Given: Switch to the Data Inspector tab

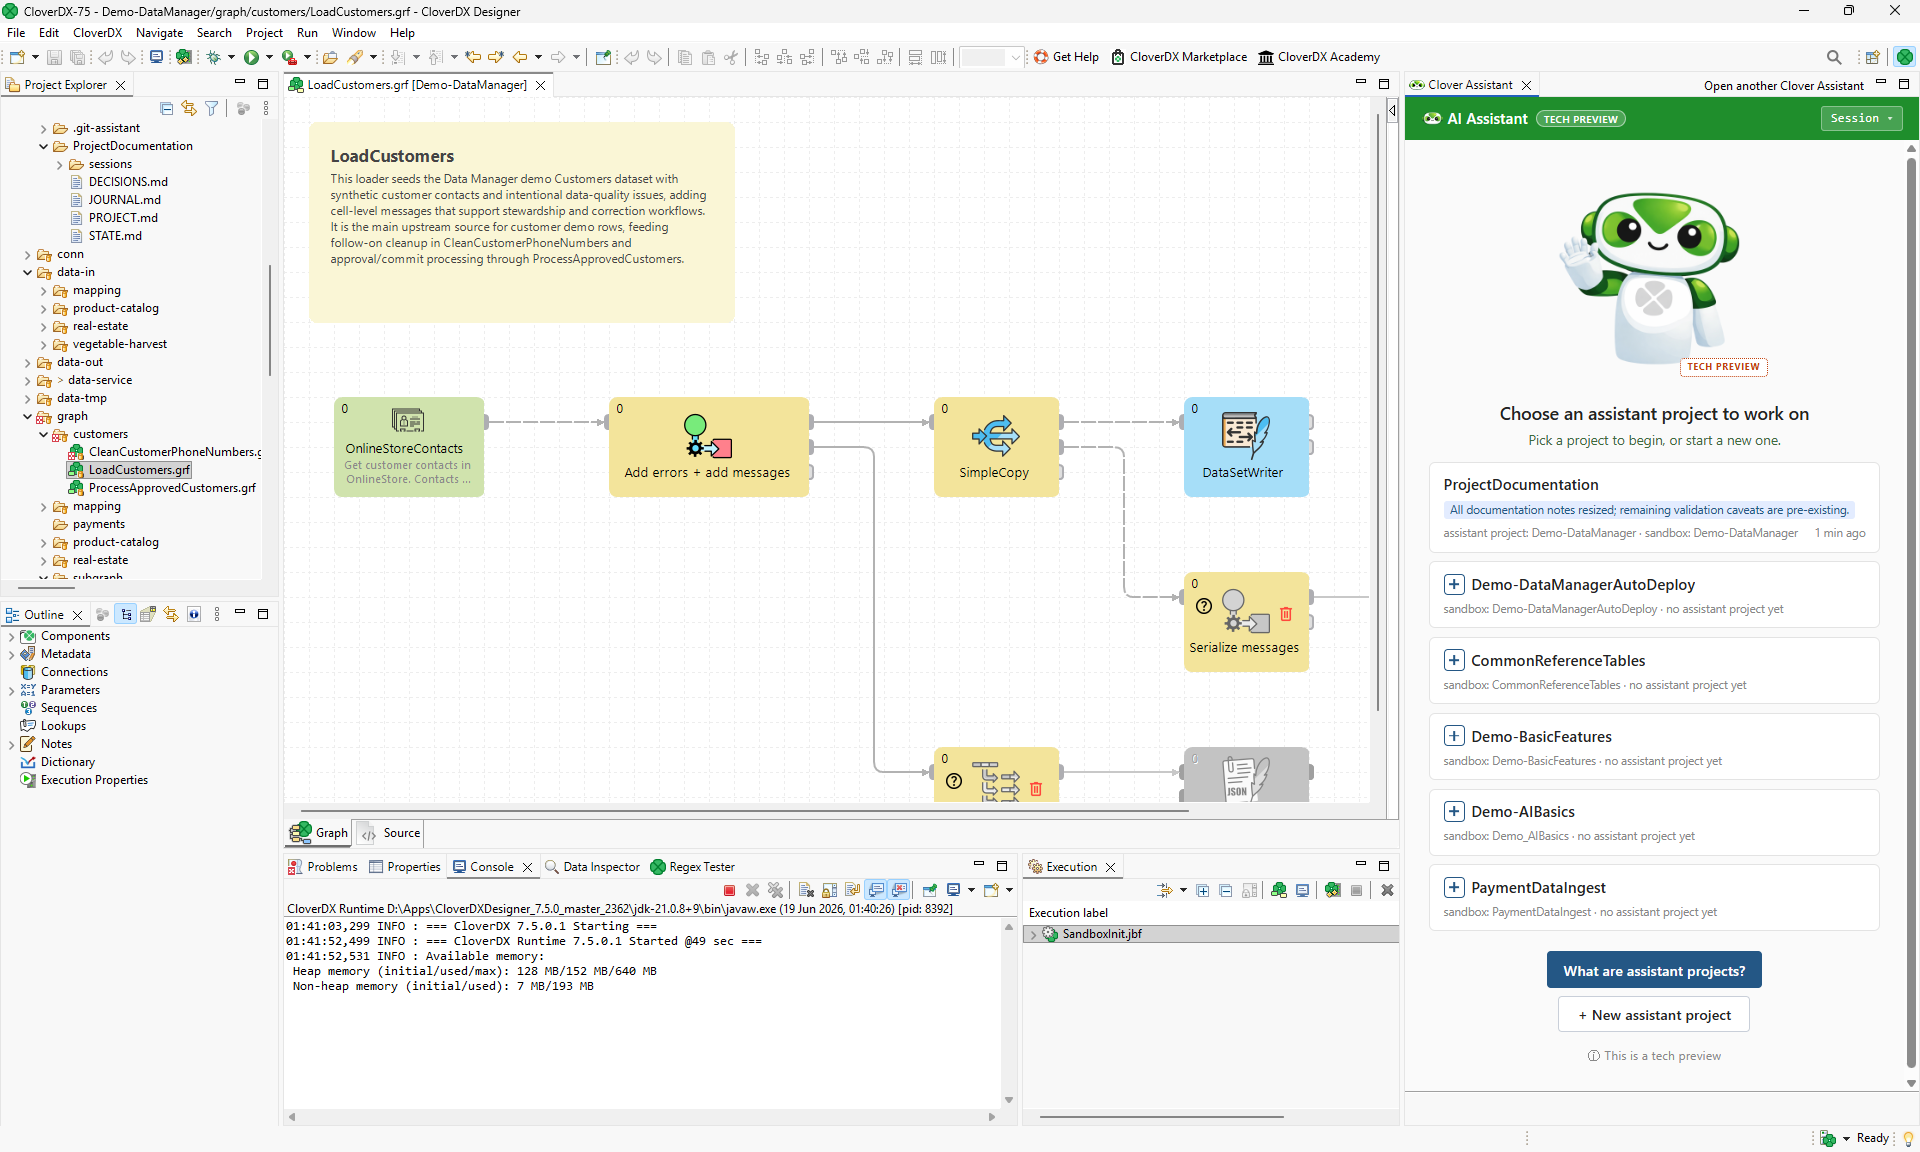Looking at the screenshot, I should pyautogui.click(x=592, y=866).
